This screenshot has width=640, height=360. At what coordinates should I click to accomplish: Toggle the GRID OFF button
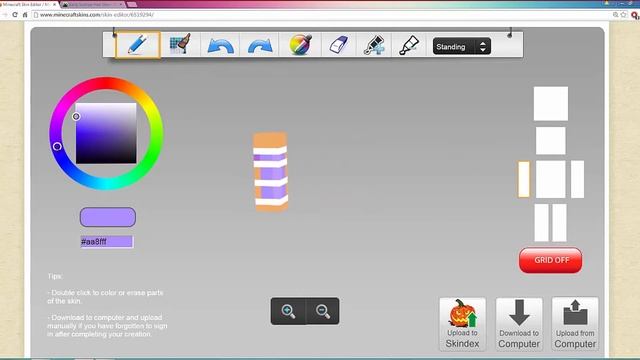551,260
